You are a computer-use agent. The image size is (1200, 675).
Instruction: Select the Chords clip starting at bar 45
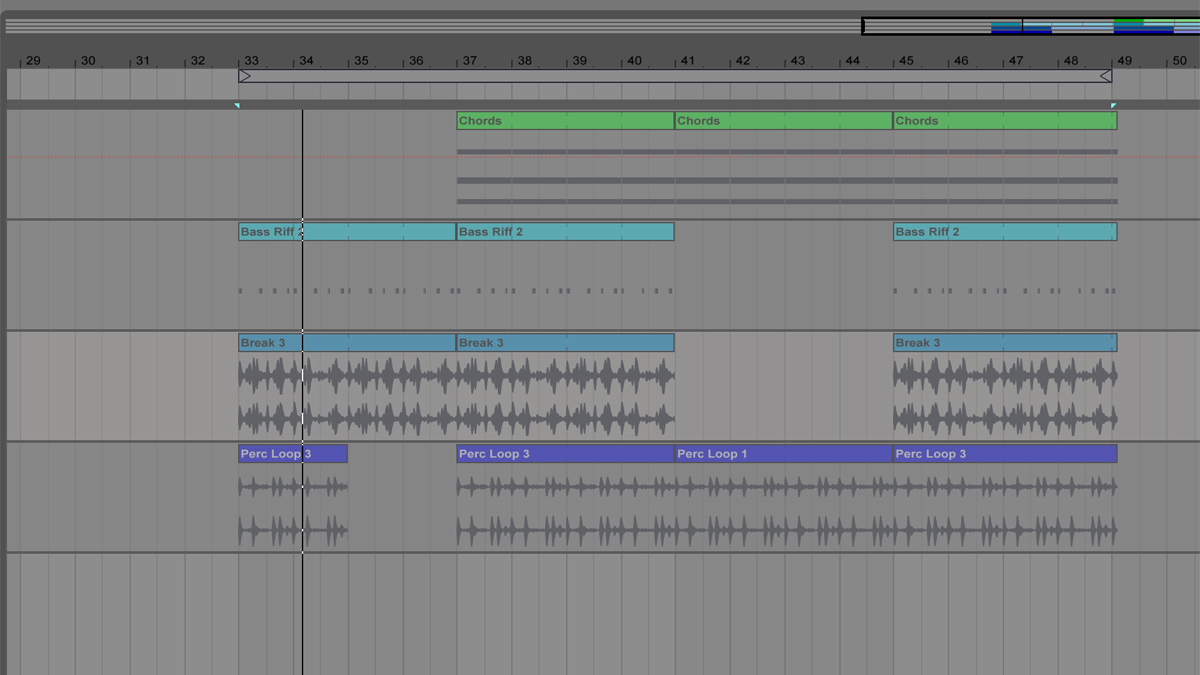click(1005, 121)
